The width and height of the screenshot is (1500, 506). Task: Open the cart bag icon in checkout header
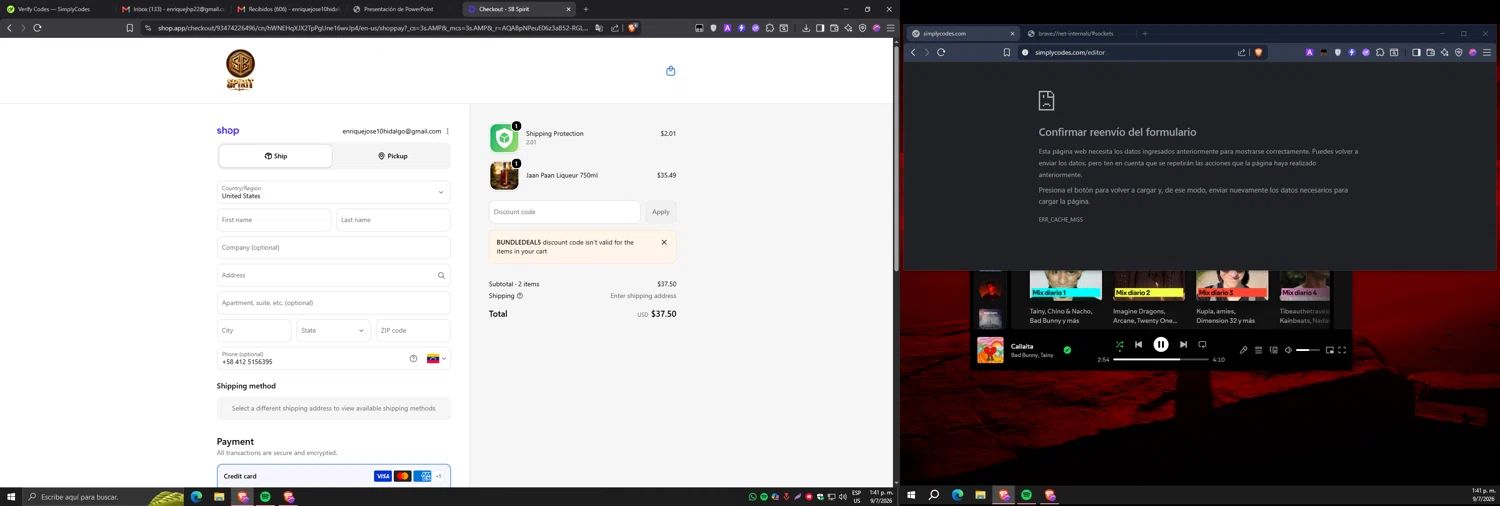[x=670, y=71]
